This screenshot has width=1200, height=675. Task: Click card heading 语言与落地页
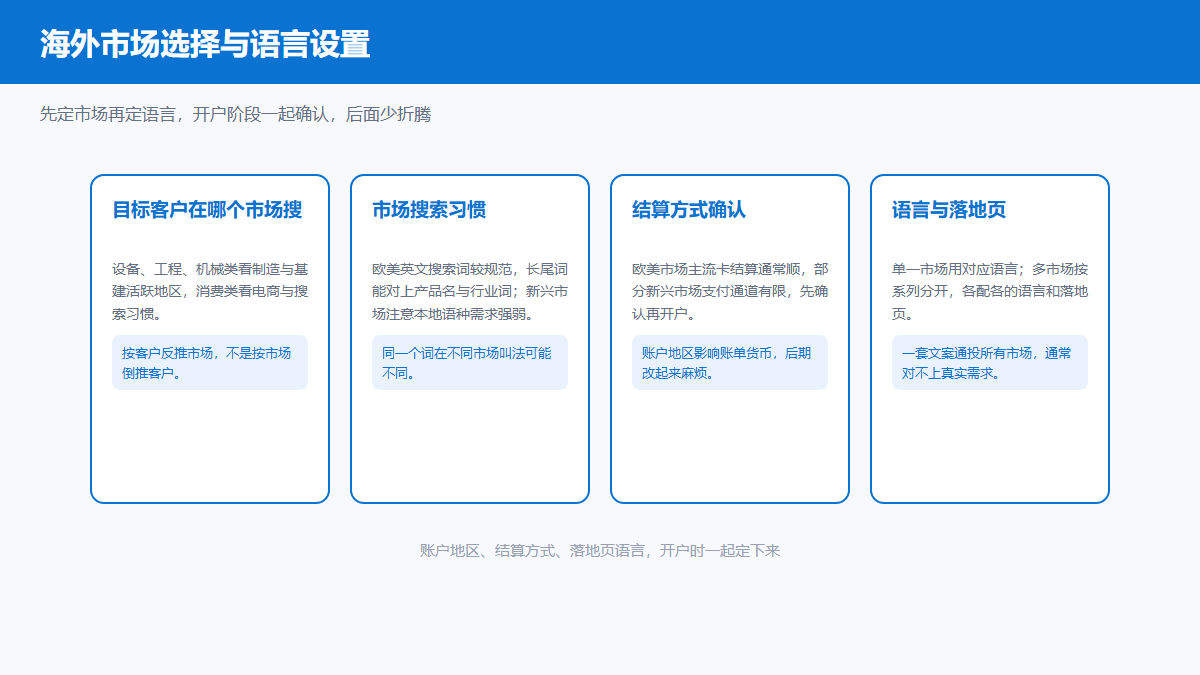(949, 210)
